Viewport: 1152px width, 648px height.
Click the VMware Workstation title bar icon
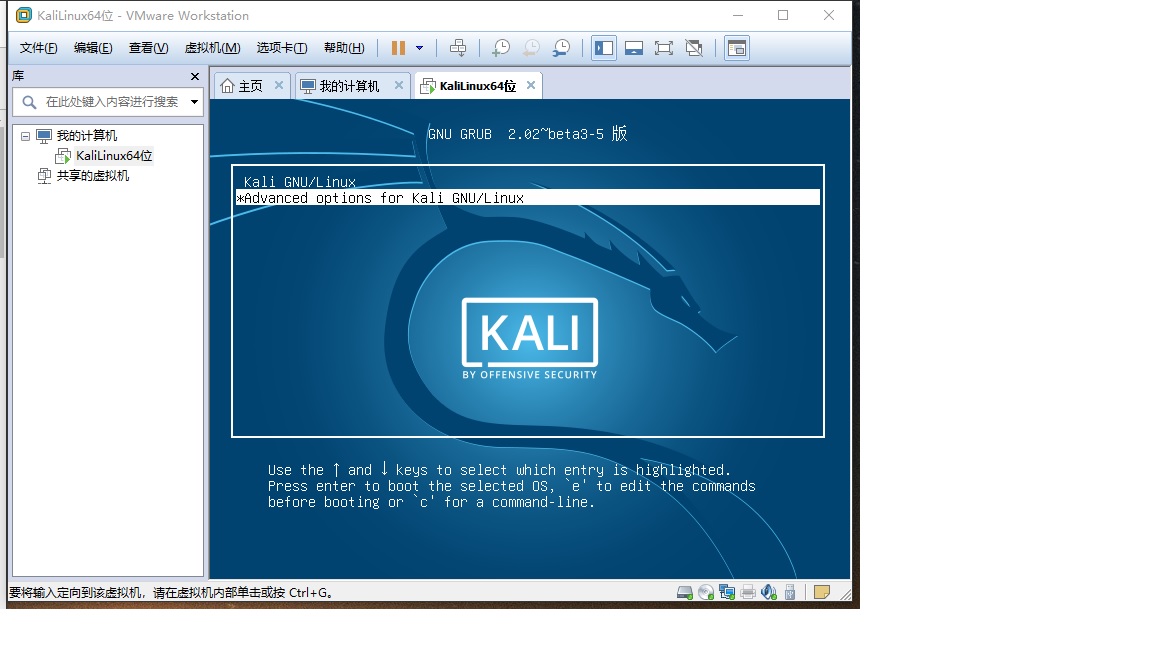coord(24,15)
